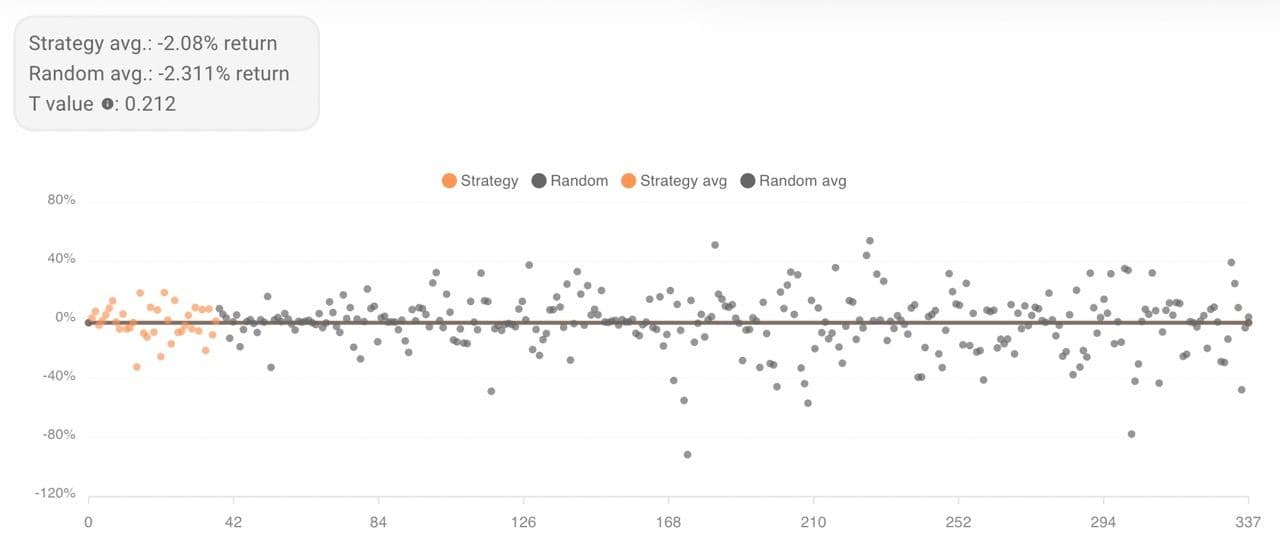The width and height of the screenshot is (1280, 552).
Task: Click the isolated data point at -80%
Action: click(x=1131, y=434)
